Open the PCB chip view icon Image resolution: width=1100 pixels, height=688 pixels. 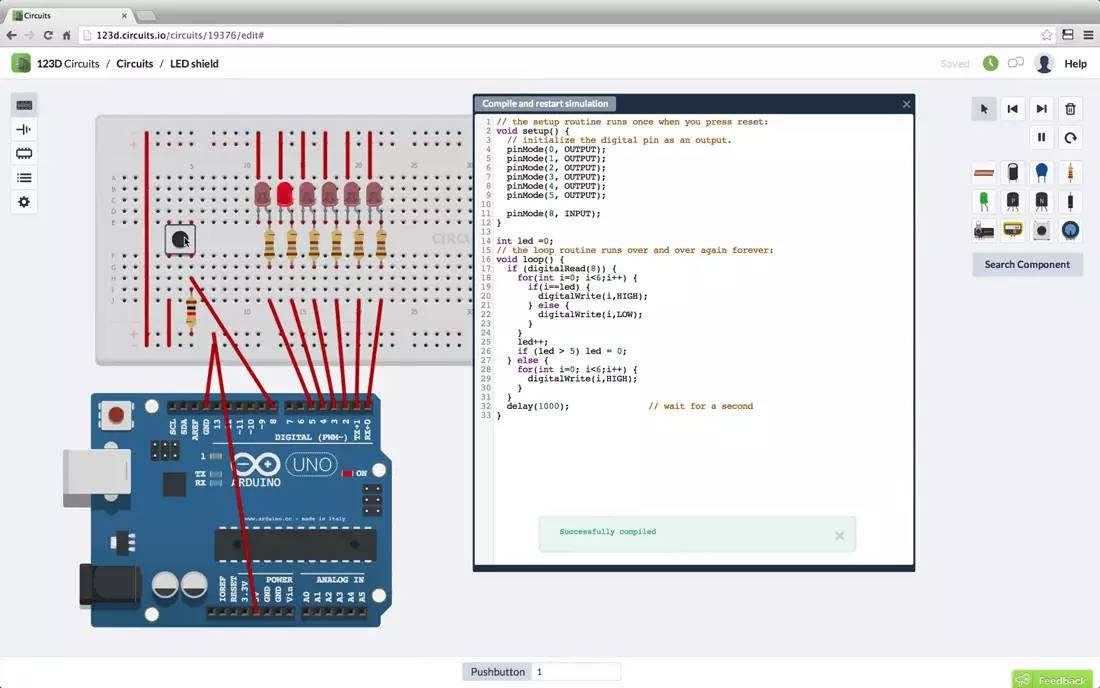pos(24,153)
